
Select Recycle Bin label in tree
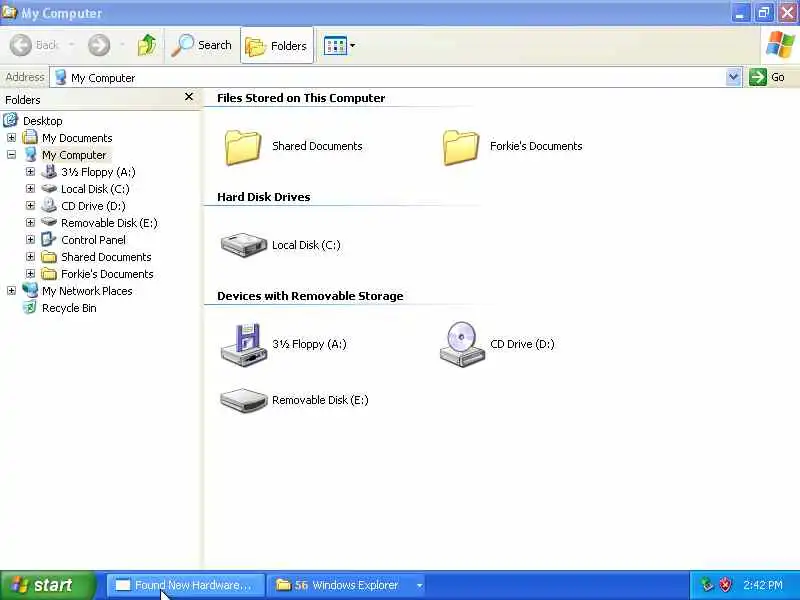[x=69, y=308]
